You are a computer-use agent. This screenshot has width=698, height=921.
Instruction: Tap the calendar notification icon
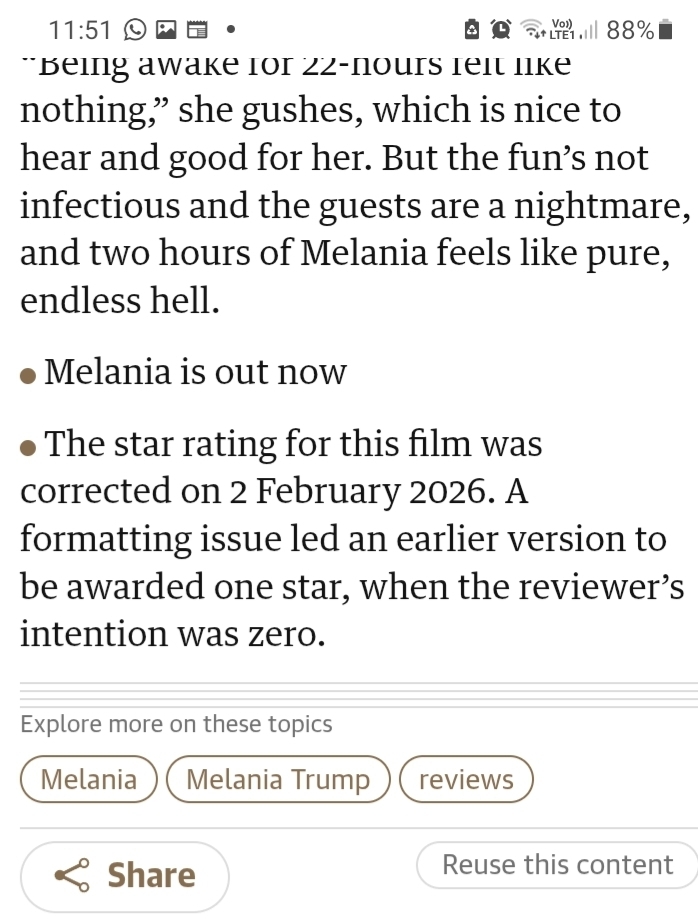click(x=197, y=30)
